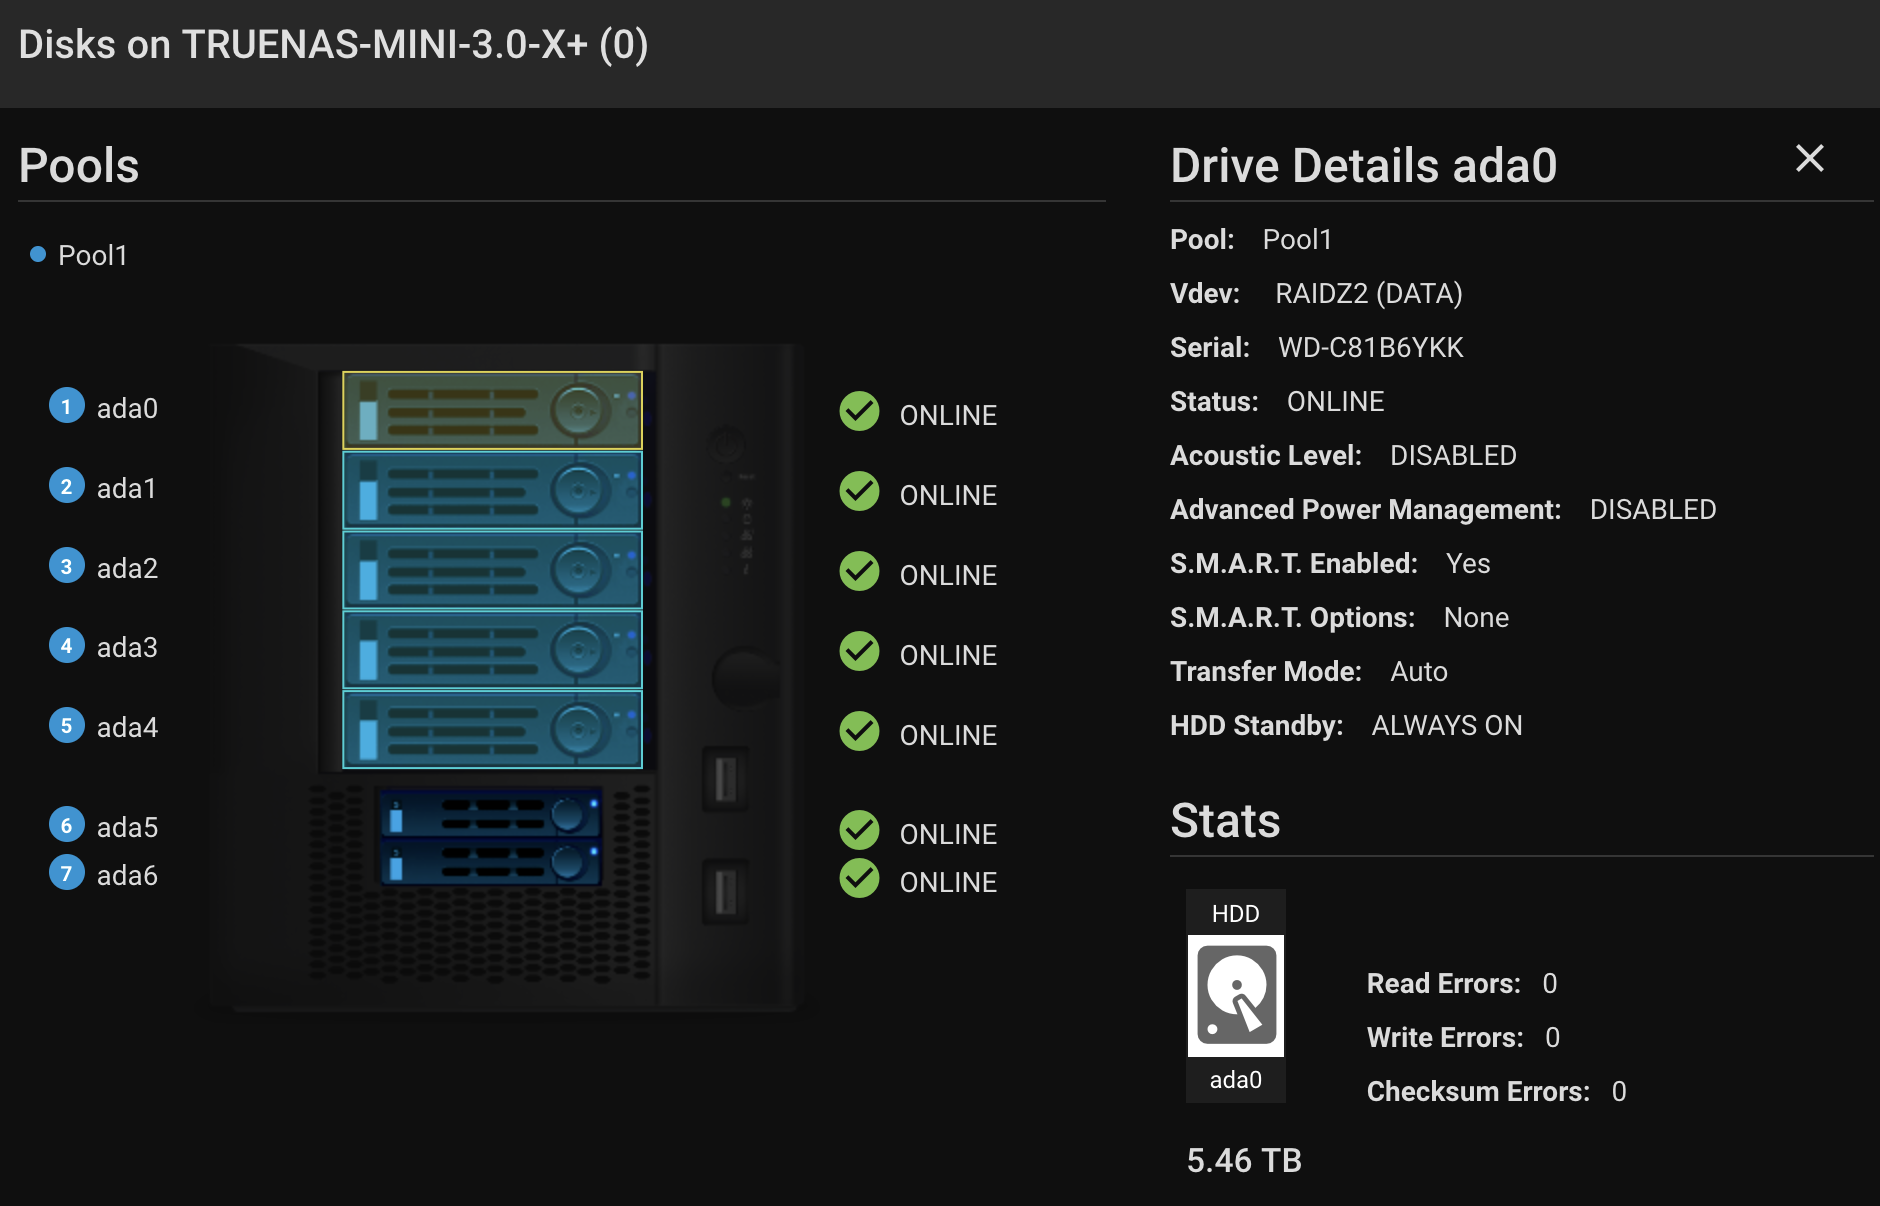Image resolution: width=1880 pixels, height=1206 pixels.
Task: Click the ONLINE status text for ada1
Action: [947, 496]
